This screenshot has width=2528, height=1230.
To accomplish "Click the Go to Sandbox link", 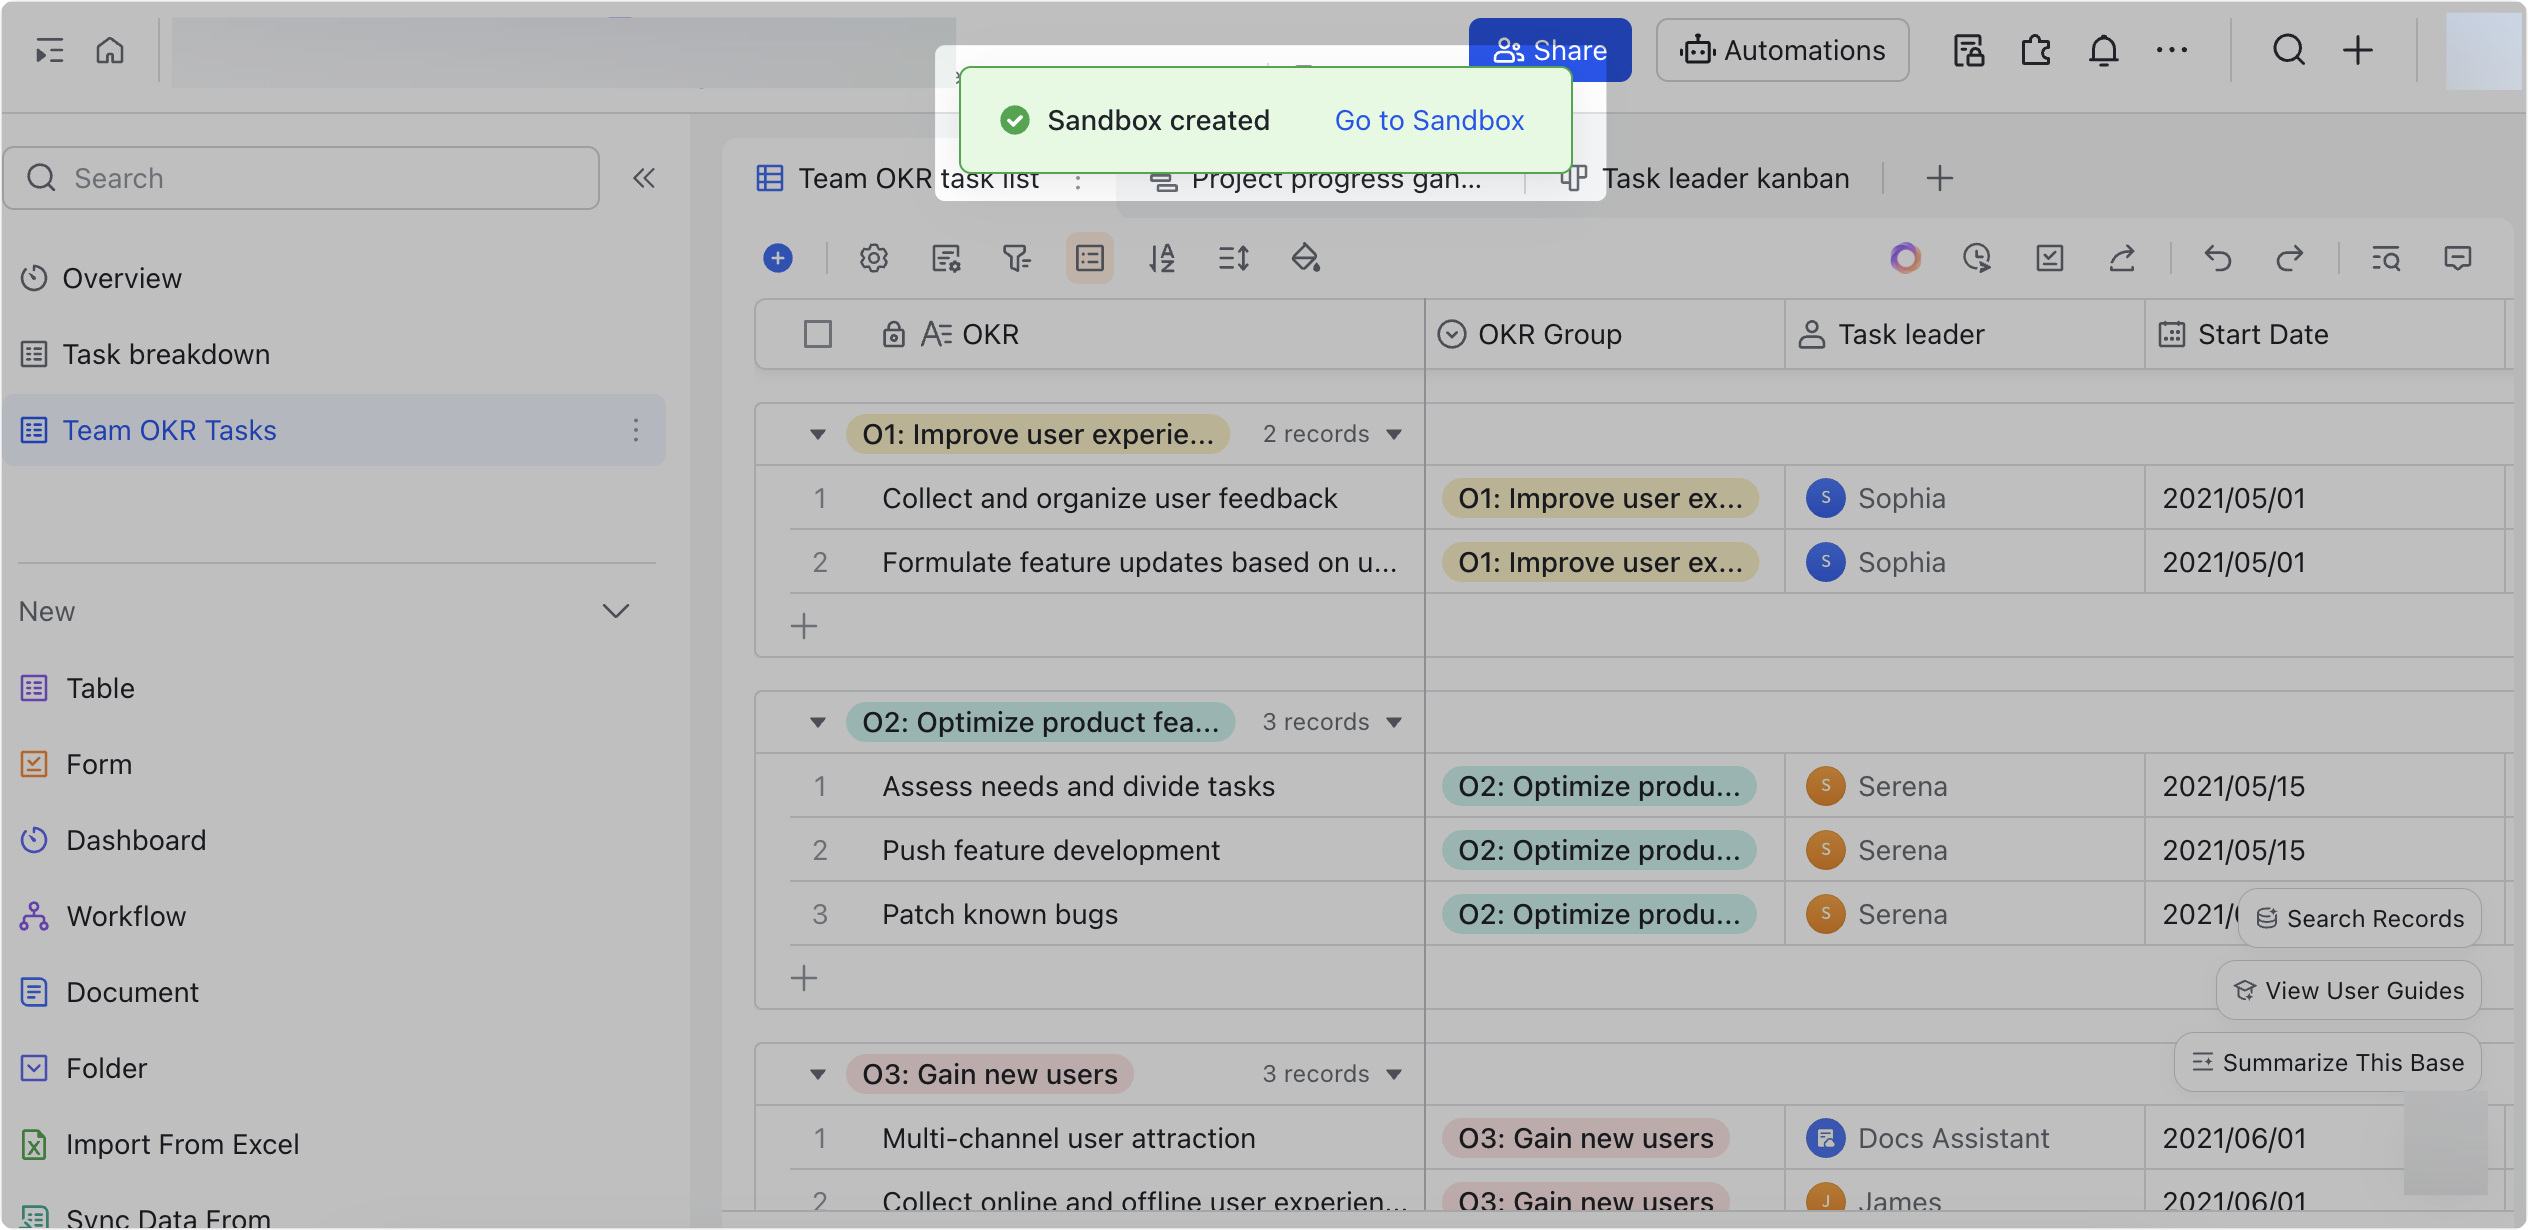I will [x=1429, y=120].
